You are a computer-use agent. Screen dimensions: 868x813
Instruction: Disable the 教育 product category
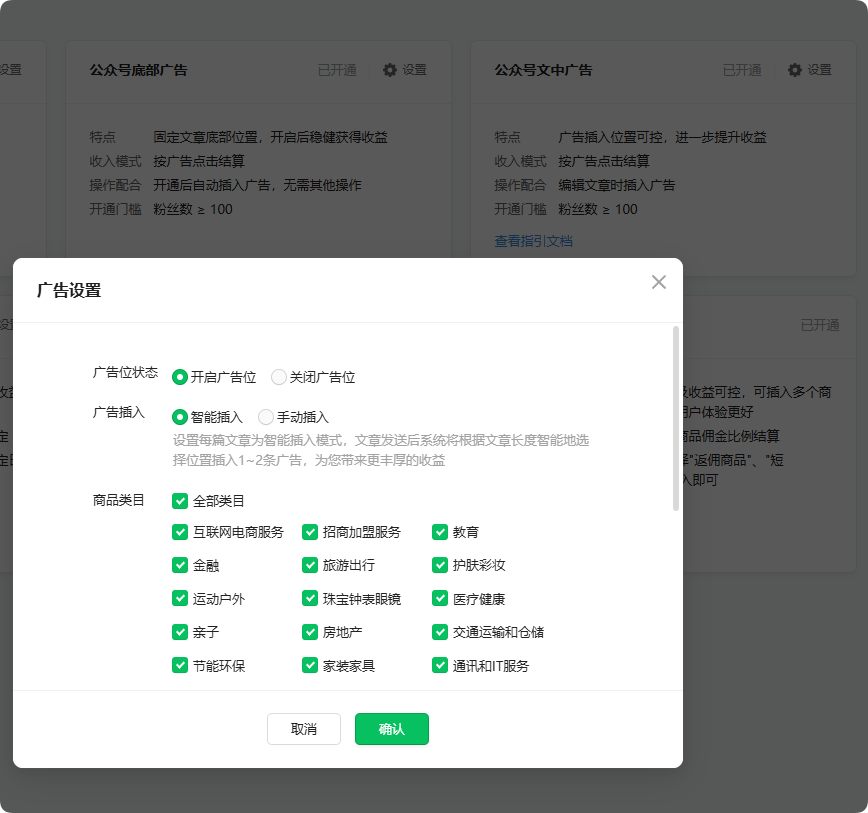pos(441,532)
